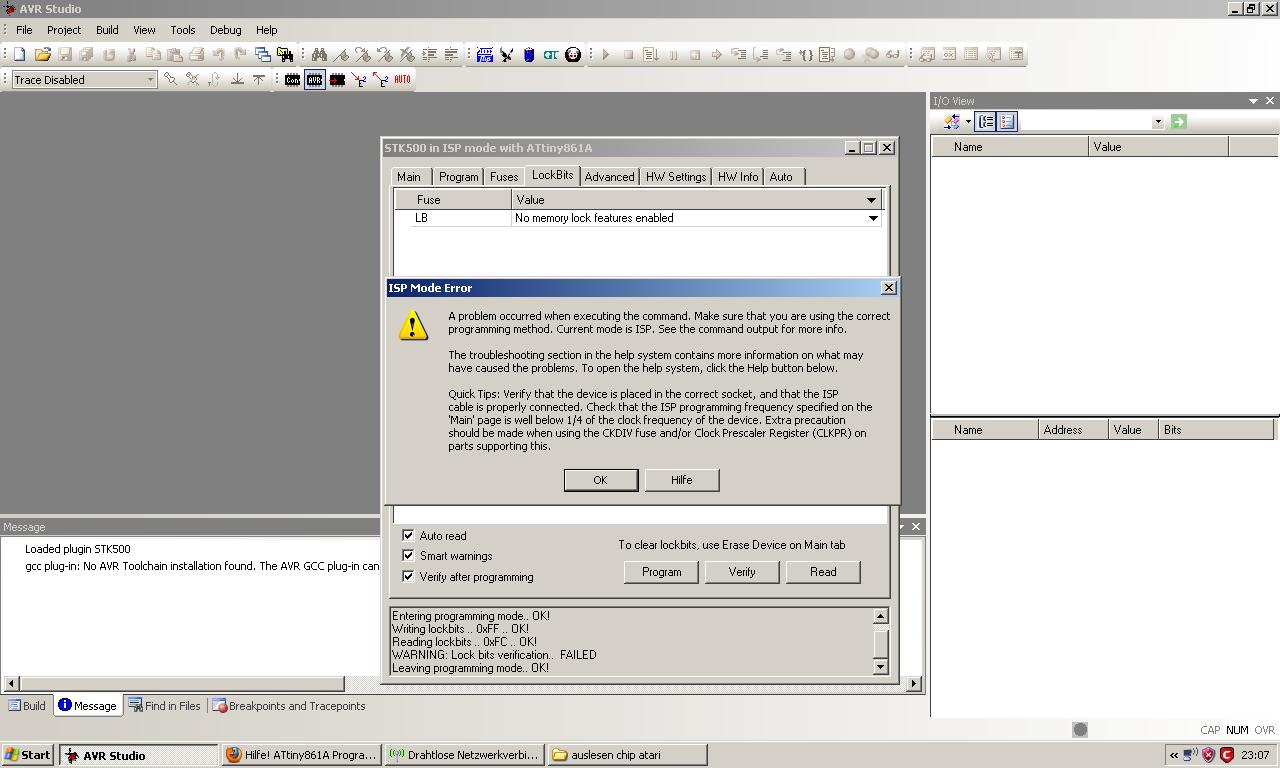Screen dimensions: 1280x768
Task: Open the Build menu
Action: click(107, 30)
